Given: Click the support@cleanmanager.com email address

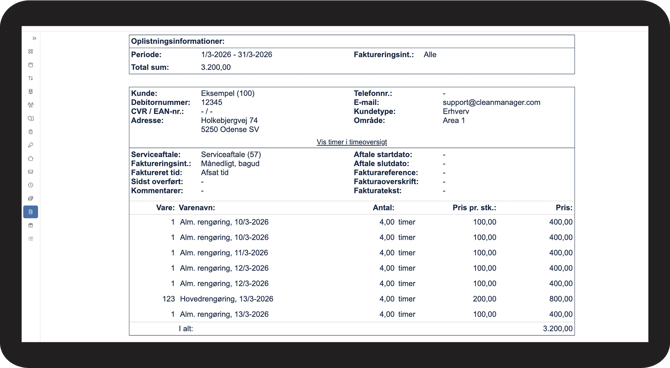Looking at the screenshot, I should (491, 102).
